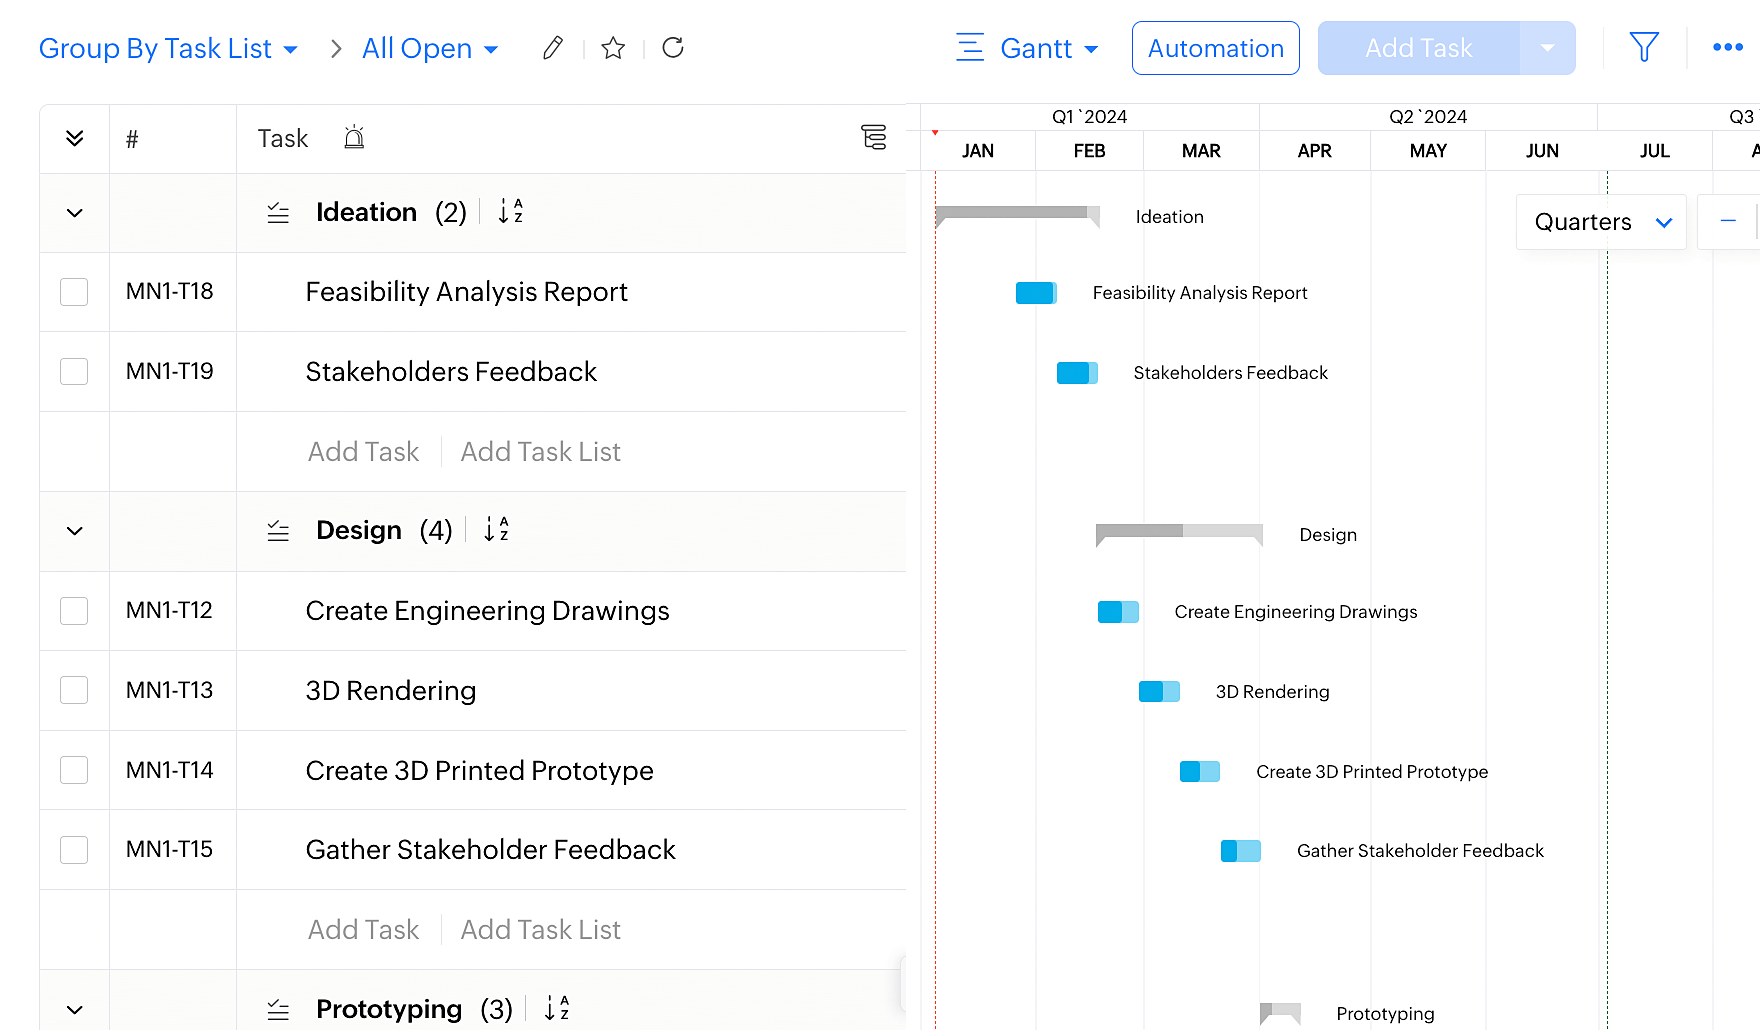The width and height of the screenshot is (1760, 1030).
Task: Collapse the Ideation task list group
Action: tap(74, 213)
